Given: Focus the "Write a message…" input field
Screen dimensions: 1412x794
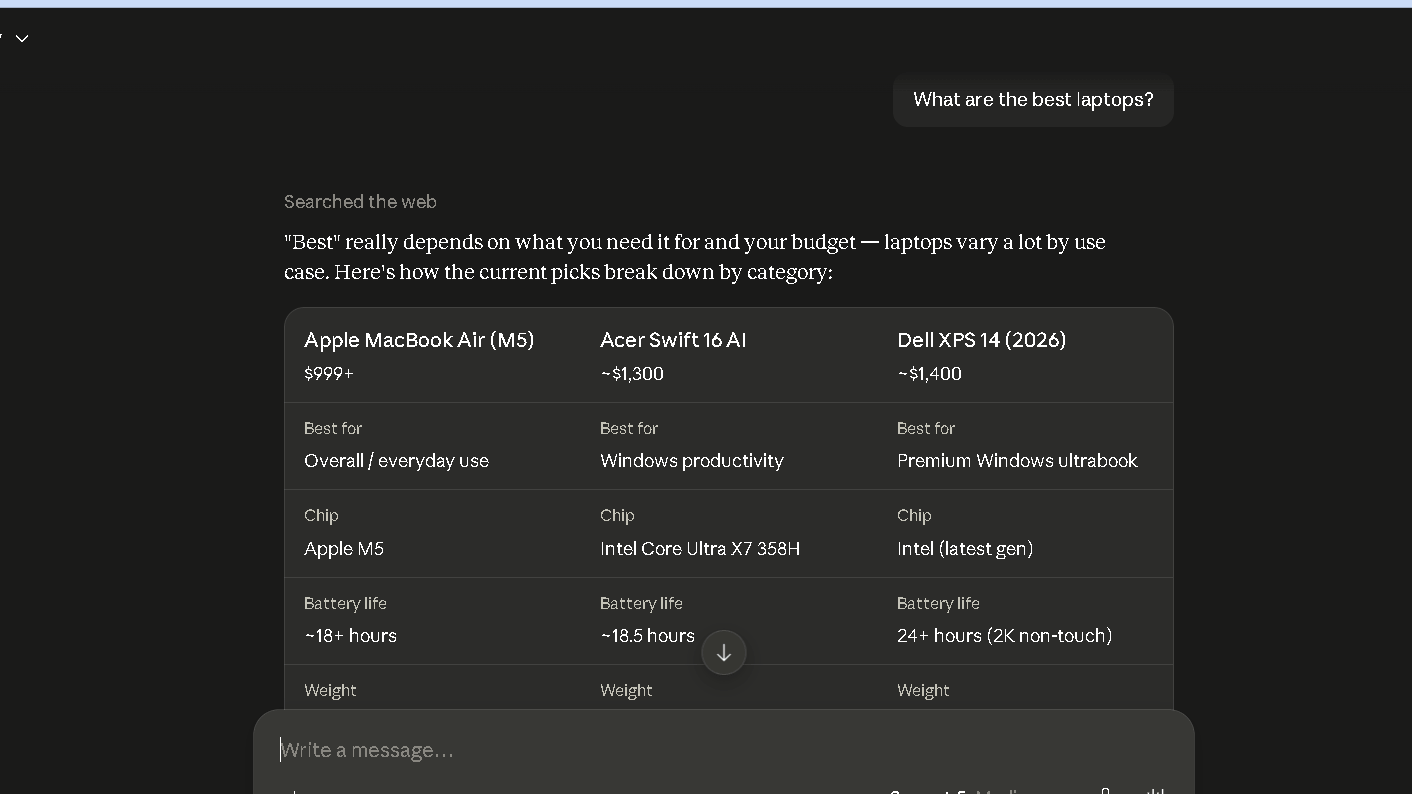Looking at the screenshot, I should tap(723, 750).
